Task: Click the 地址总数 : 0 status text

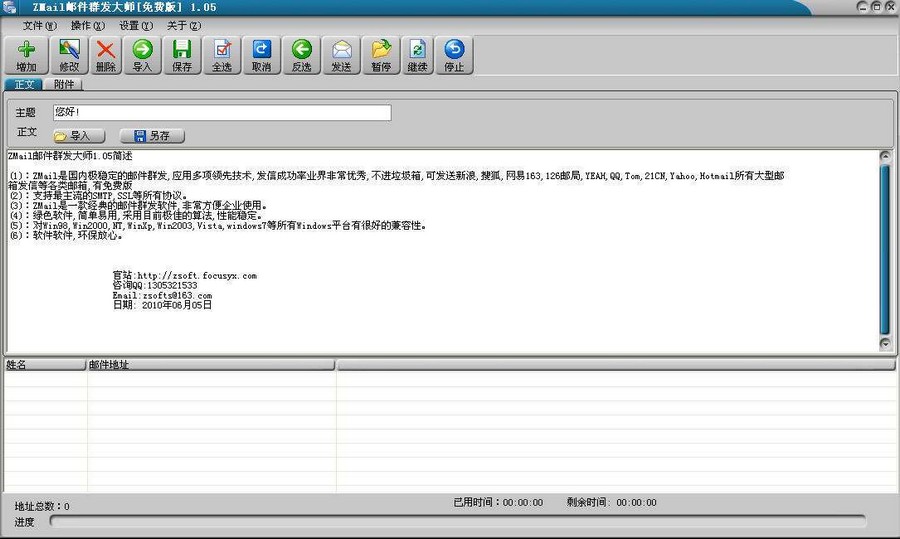Action: pyautogui.click(x=42, y=506)
